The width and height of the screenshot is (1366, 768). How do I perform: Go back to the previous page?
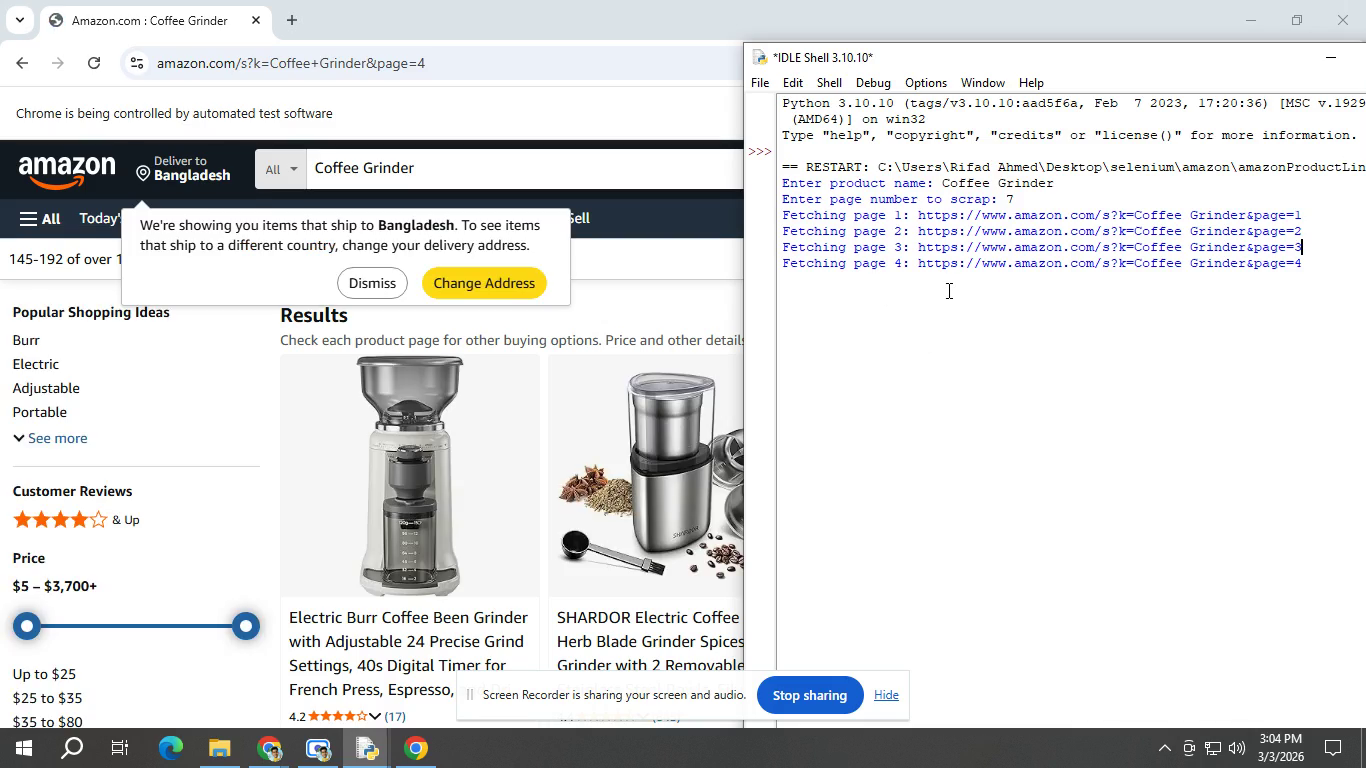coord(22,63)
